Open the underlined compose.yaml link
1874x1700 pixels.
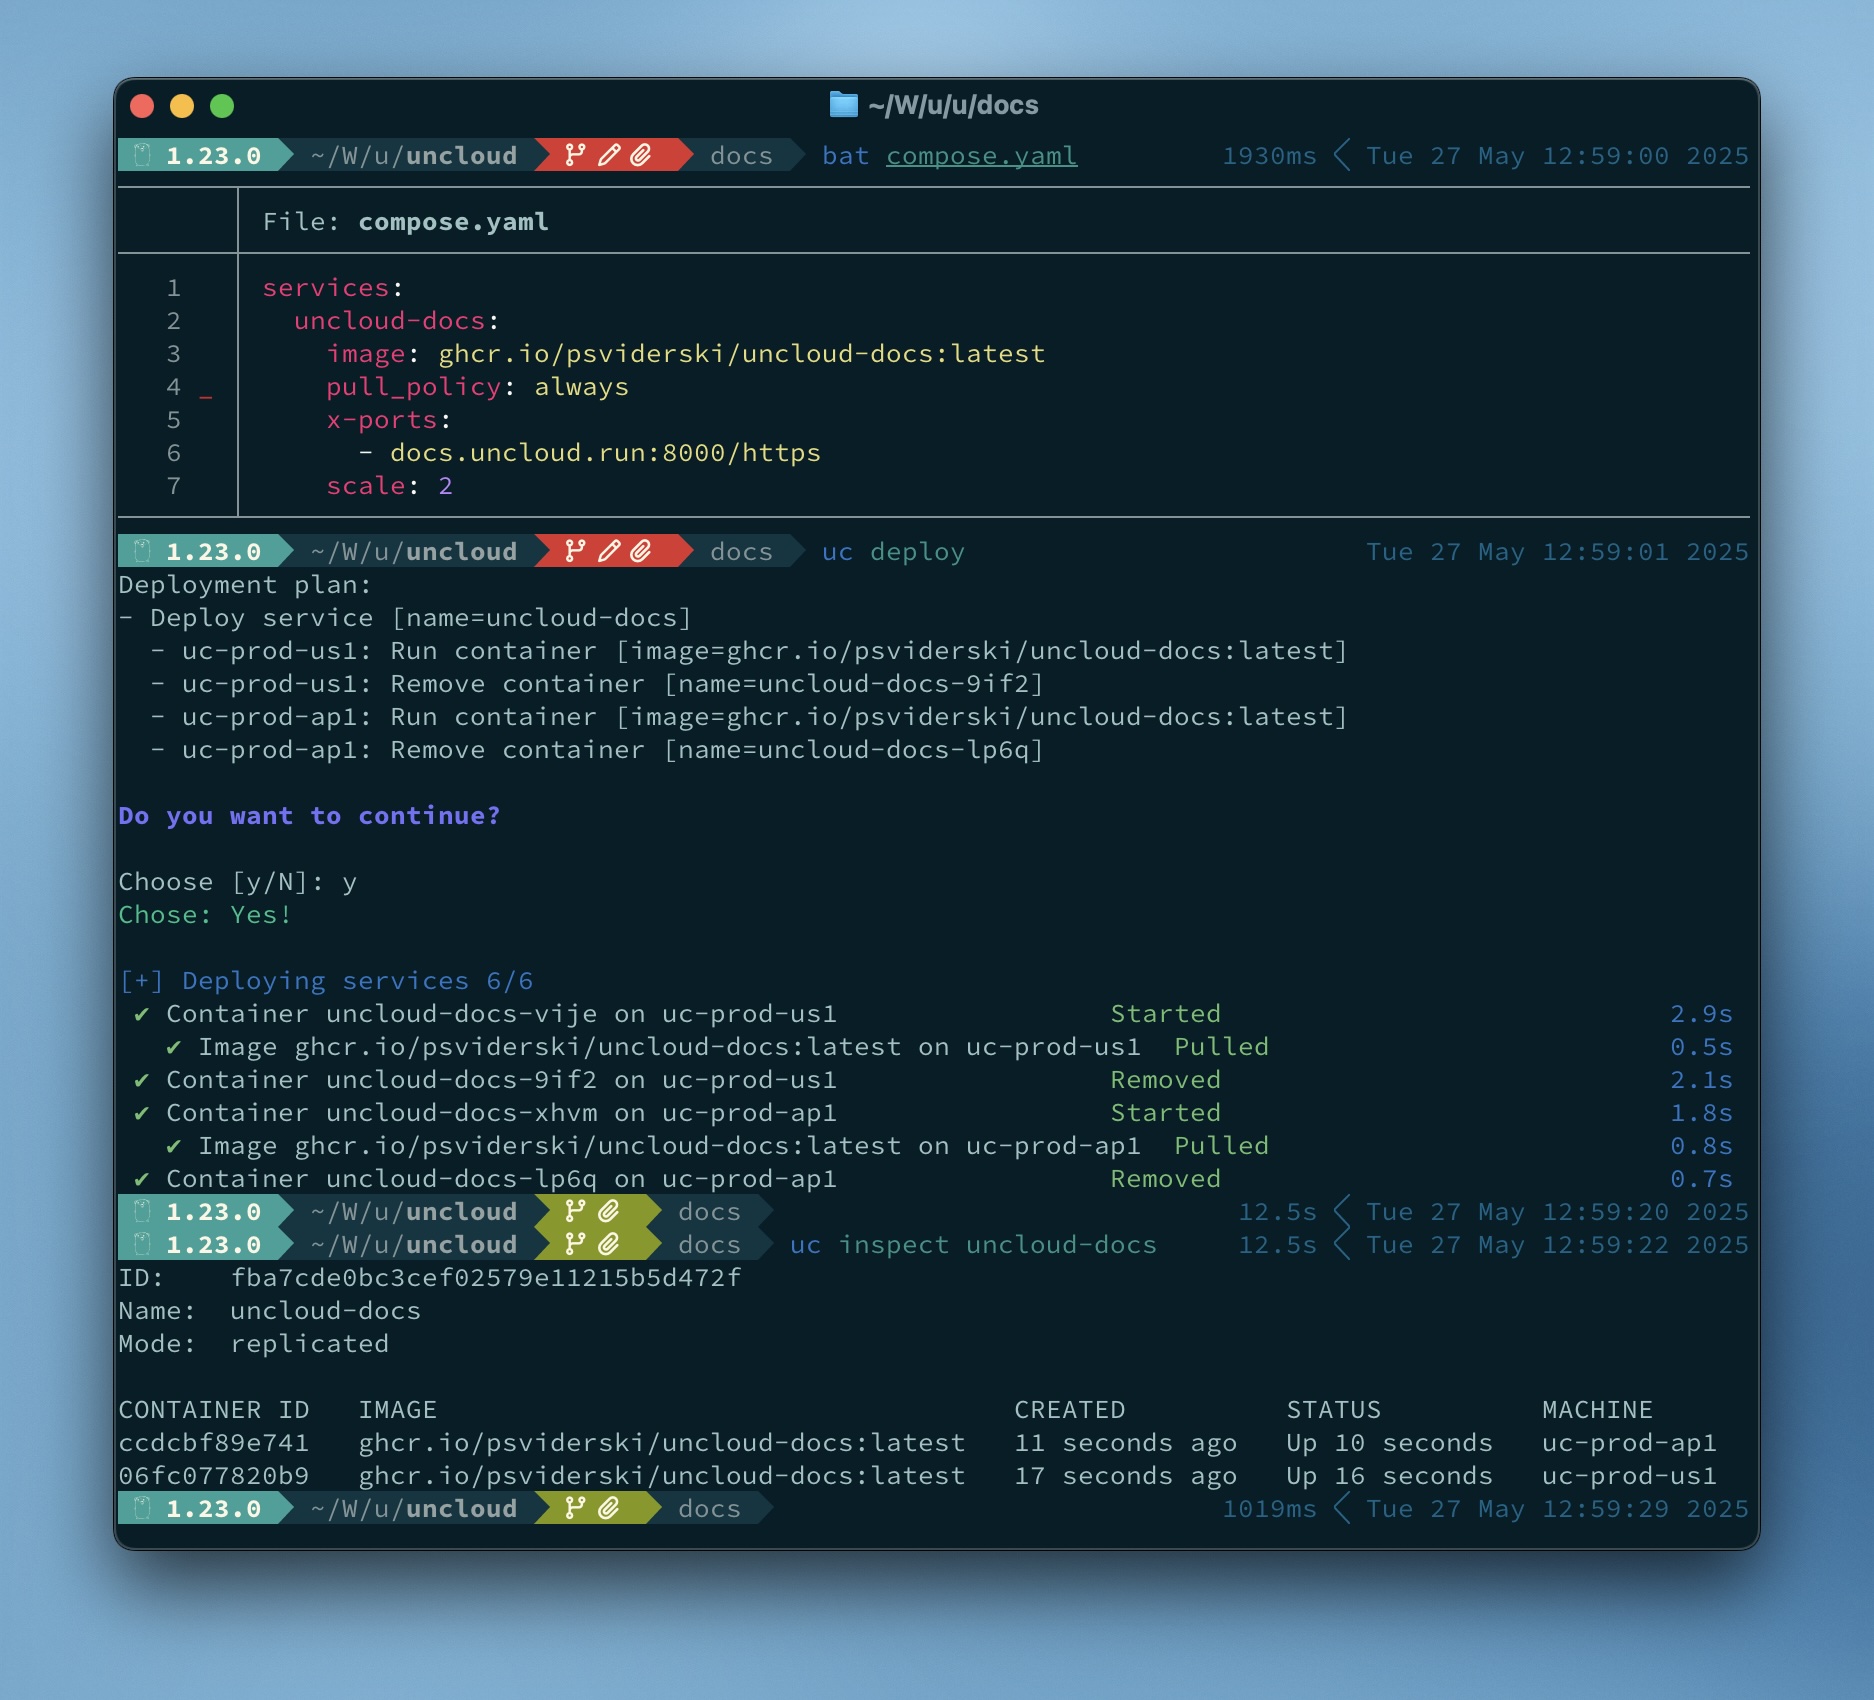pos(981,155)
